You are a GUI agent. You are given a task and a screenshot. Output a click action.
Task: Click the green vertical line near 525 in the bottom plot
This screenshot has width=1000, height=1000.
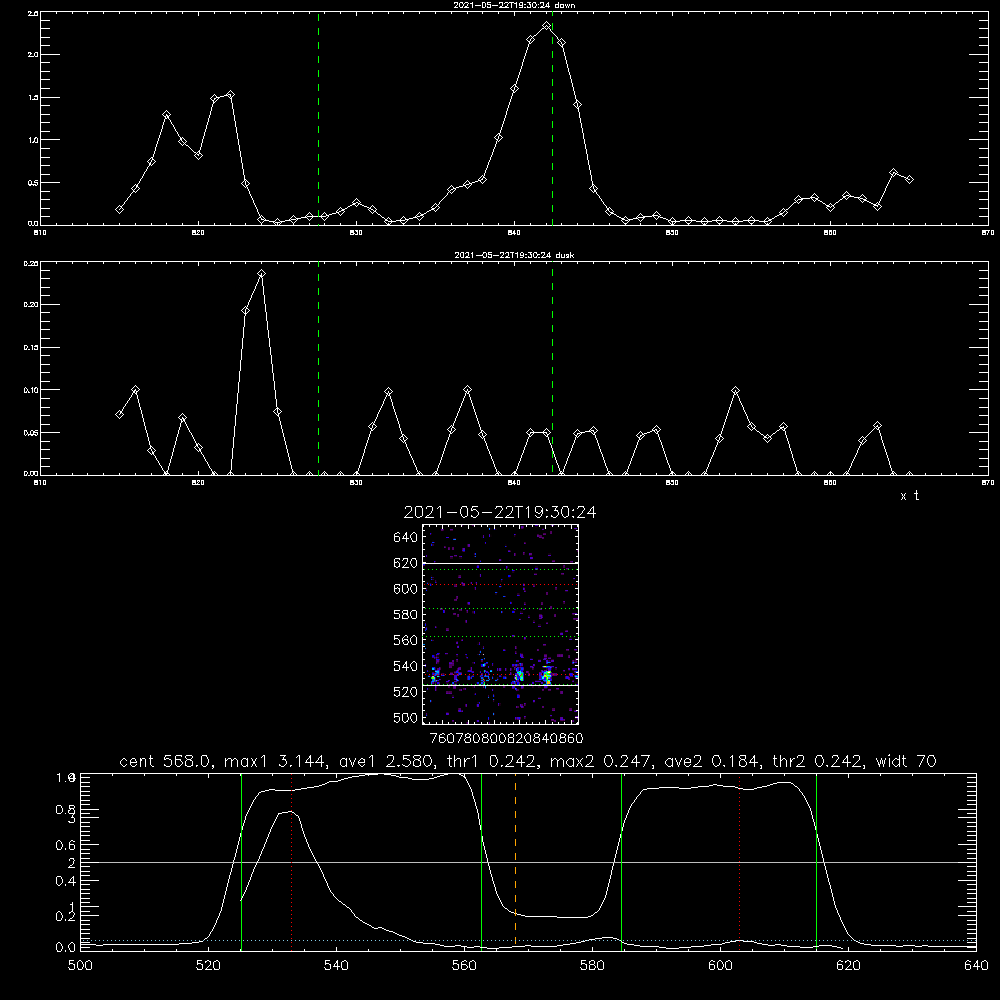(x=241, y=862)
